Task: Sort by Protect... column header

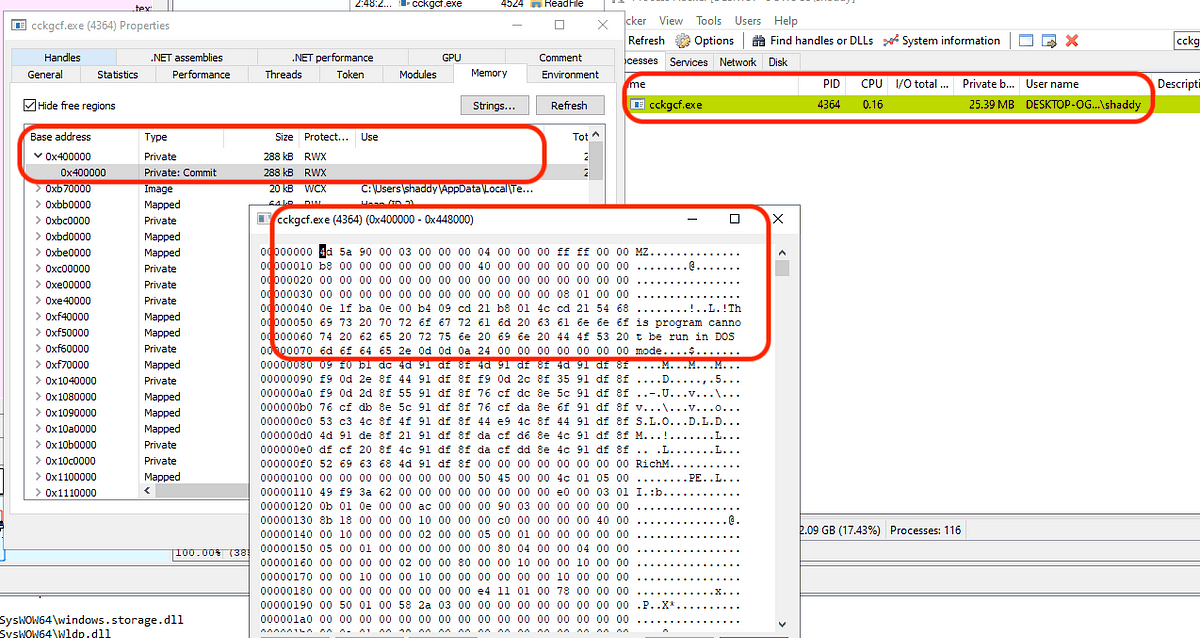Action: (328, 137)
